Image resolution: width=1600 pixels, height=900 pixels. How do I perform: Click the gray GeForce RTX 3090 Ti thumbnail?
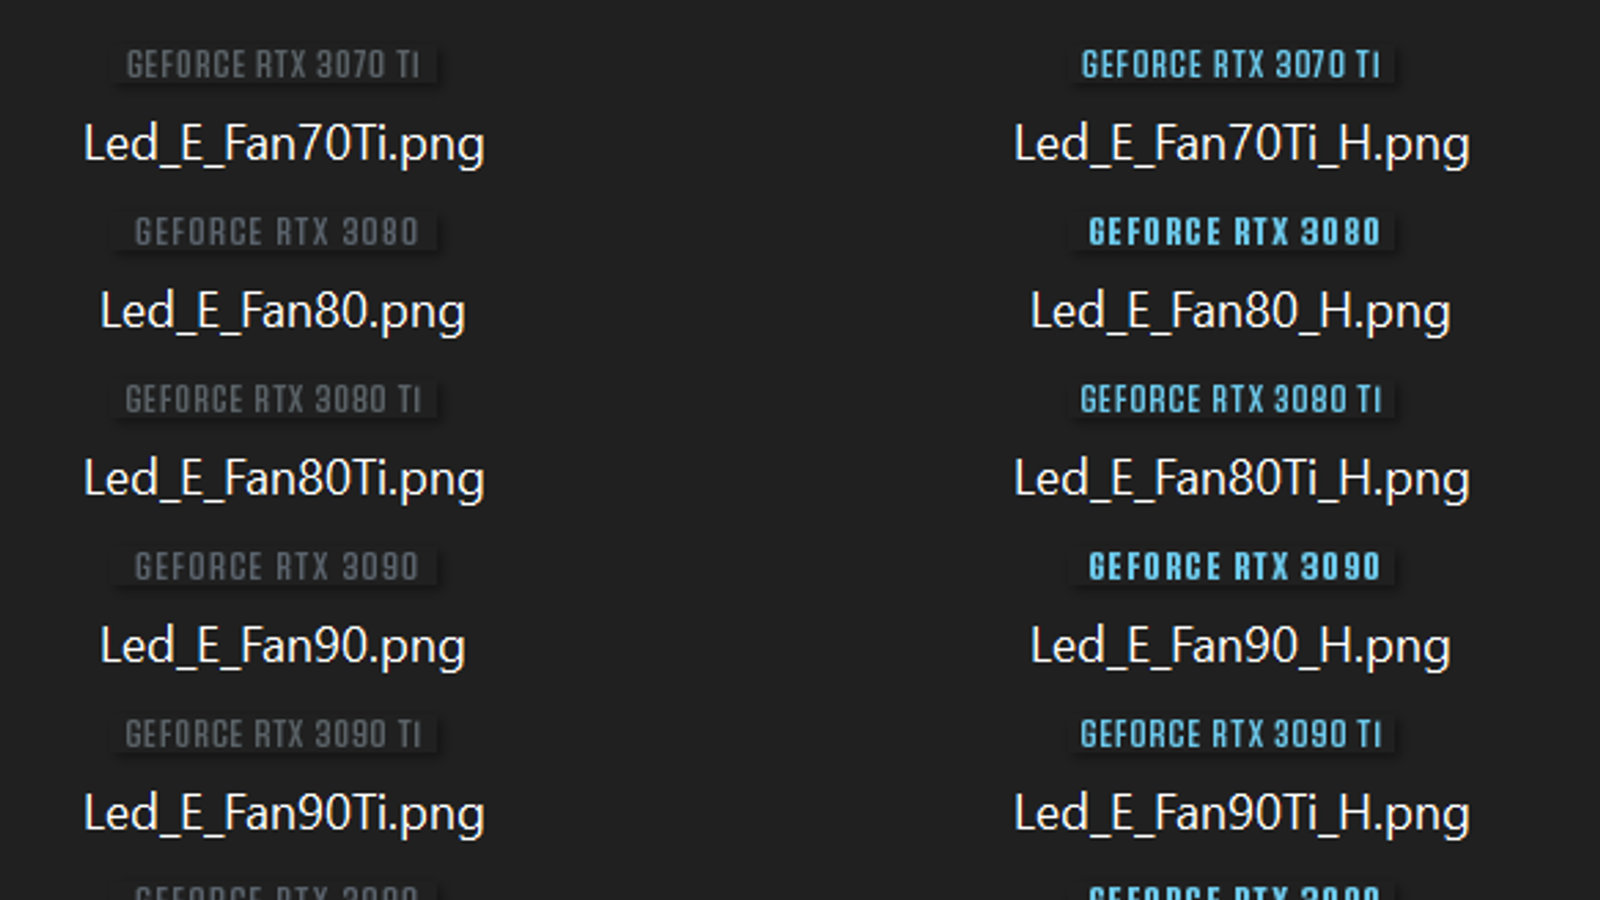(x=273, y=735)
